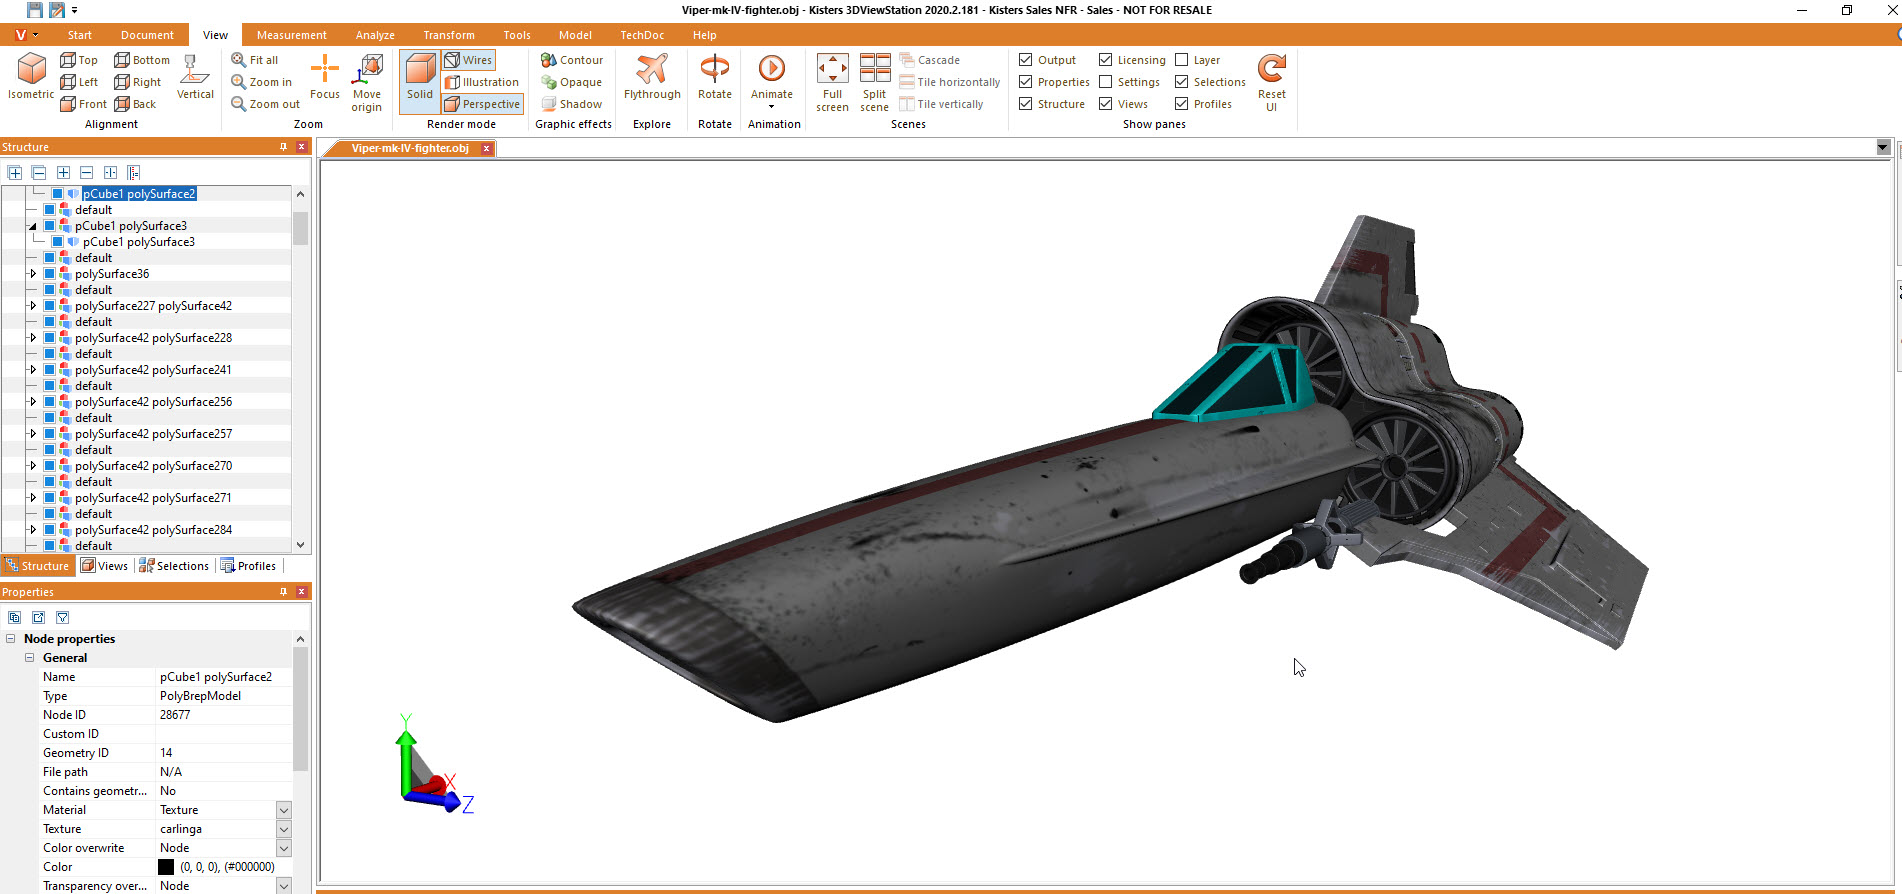Select polySurface42 polySurface270 in tree
The height and width of the screenshot is (894, 1902).
[153, 466]
